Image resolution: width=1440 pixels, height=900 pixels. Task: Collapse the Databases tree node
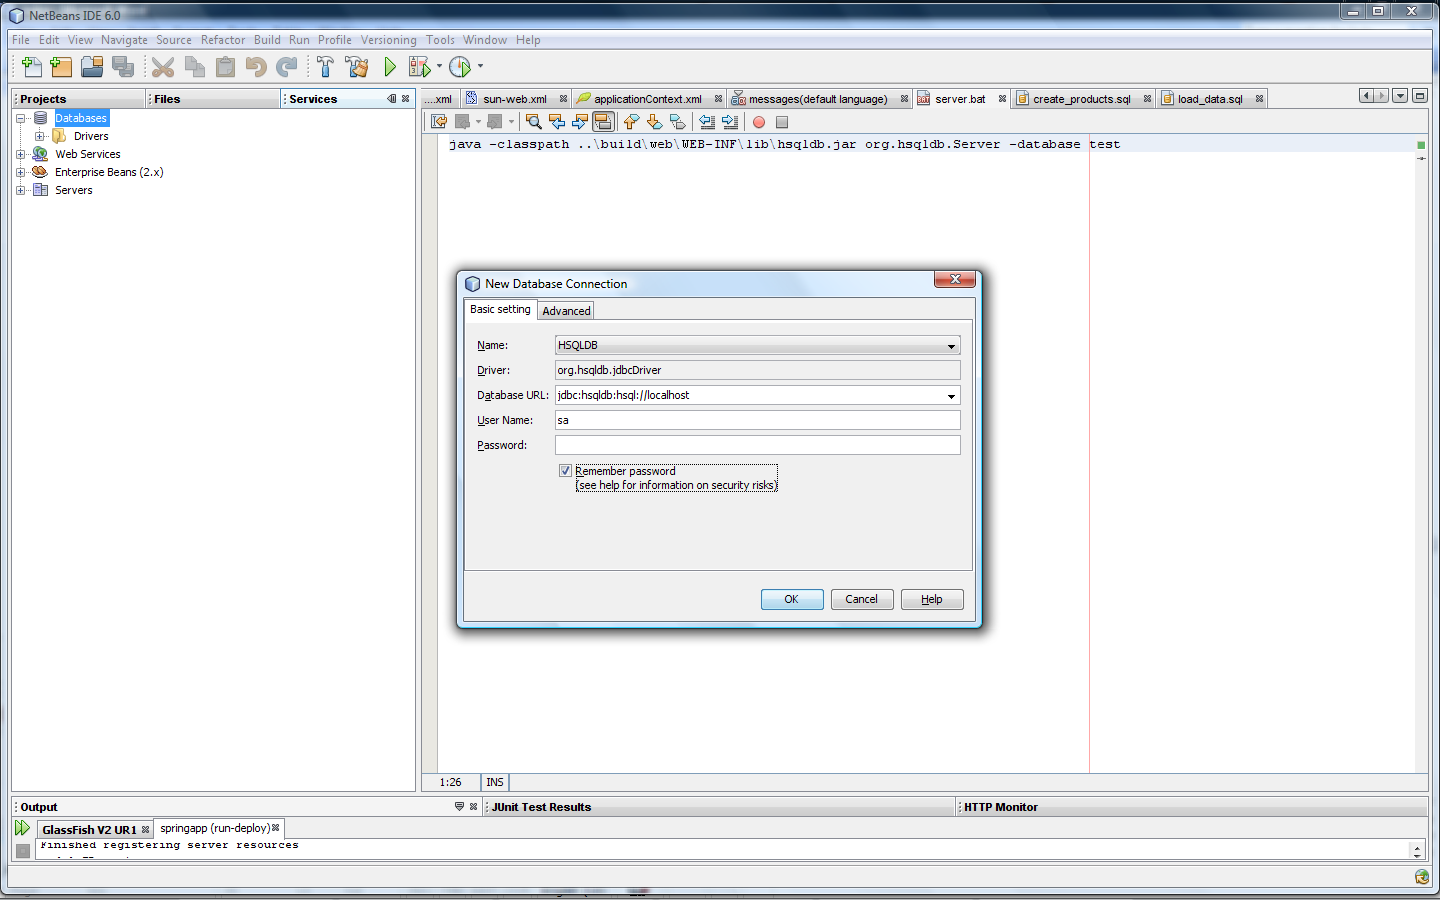(x=20, y=118)
